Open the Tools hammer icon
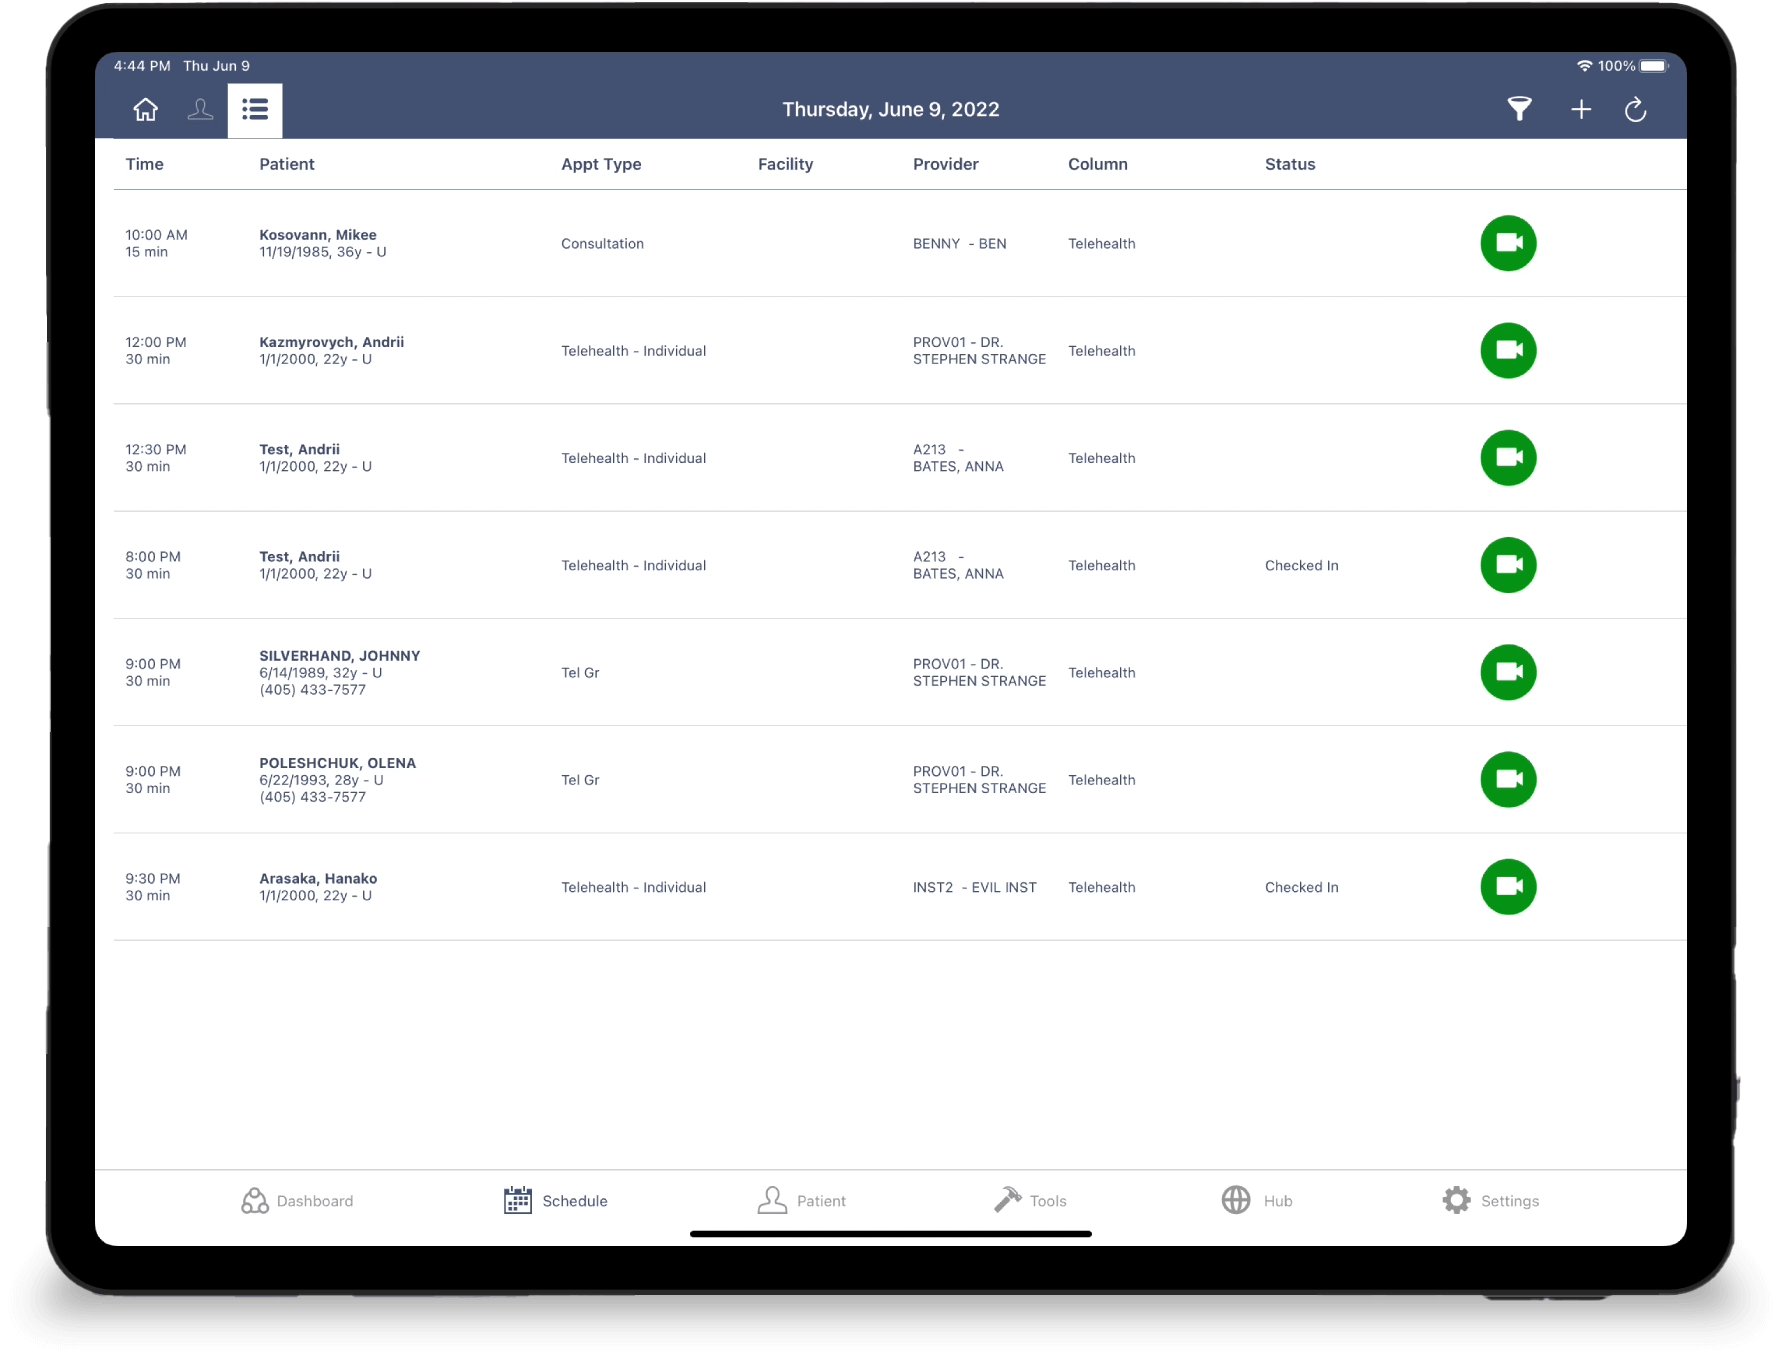This screenshot has width=1781, height=1357. click(x=1008, y=1200)
